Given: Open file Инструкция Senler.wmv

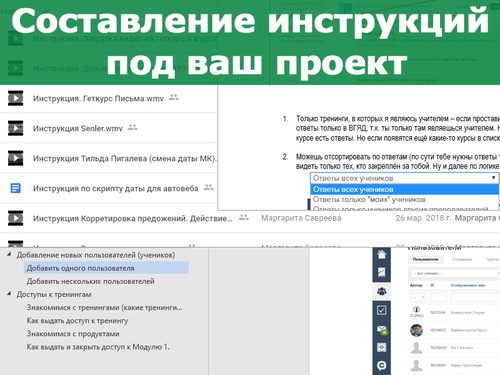Looking at the screenshot, I should point(78,129).
